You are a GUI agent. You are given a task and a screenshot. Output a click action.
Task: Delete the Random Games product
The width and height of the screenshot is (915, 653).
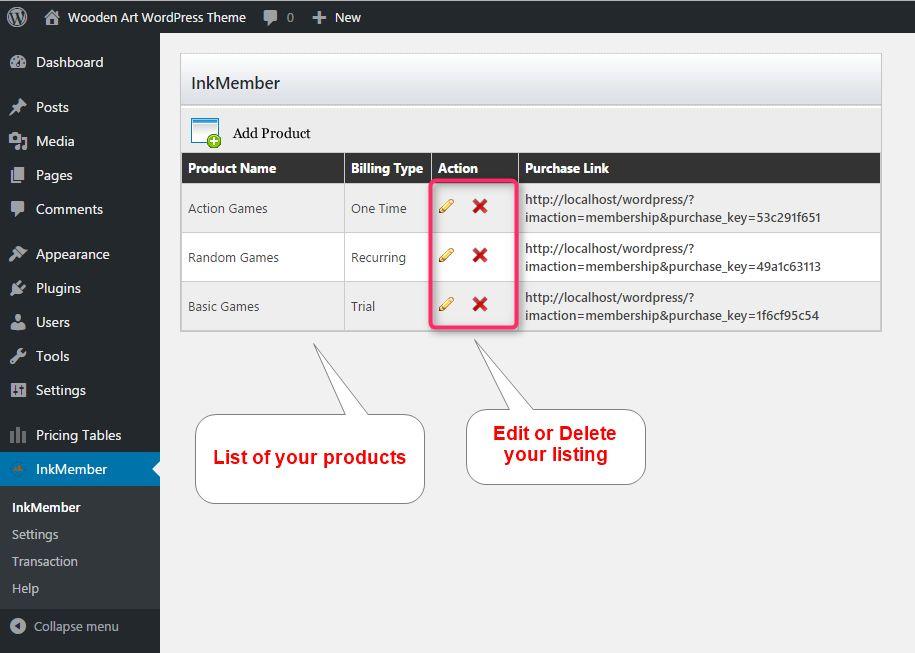[480, 255]
